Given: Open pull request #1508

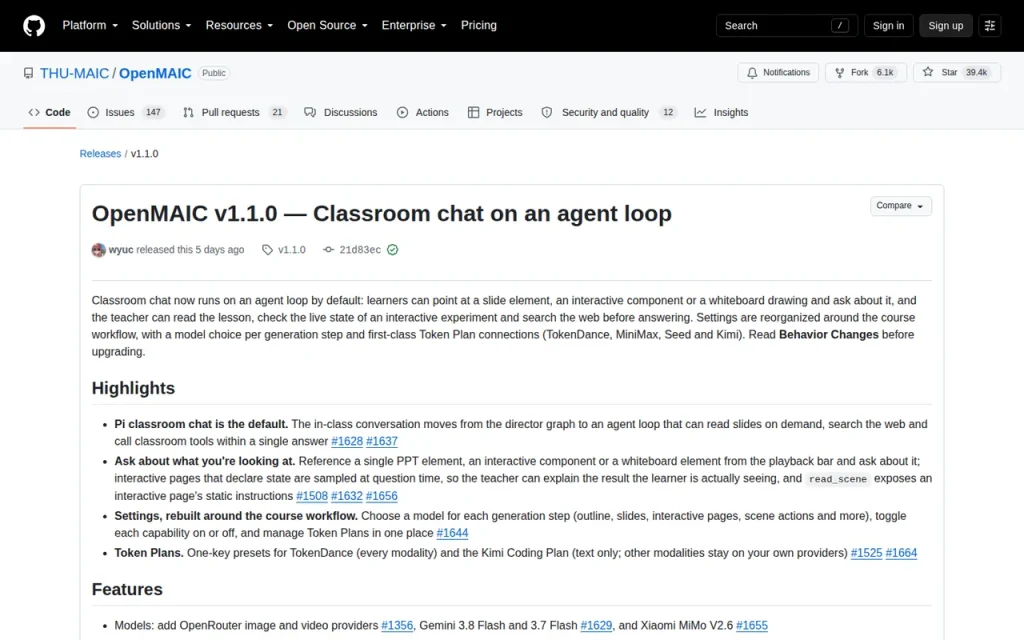Looking at the screenshot, I should (x=312, y=496).
